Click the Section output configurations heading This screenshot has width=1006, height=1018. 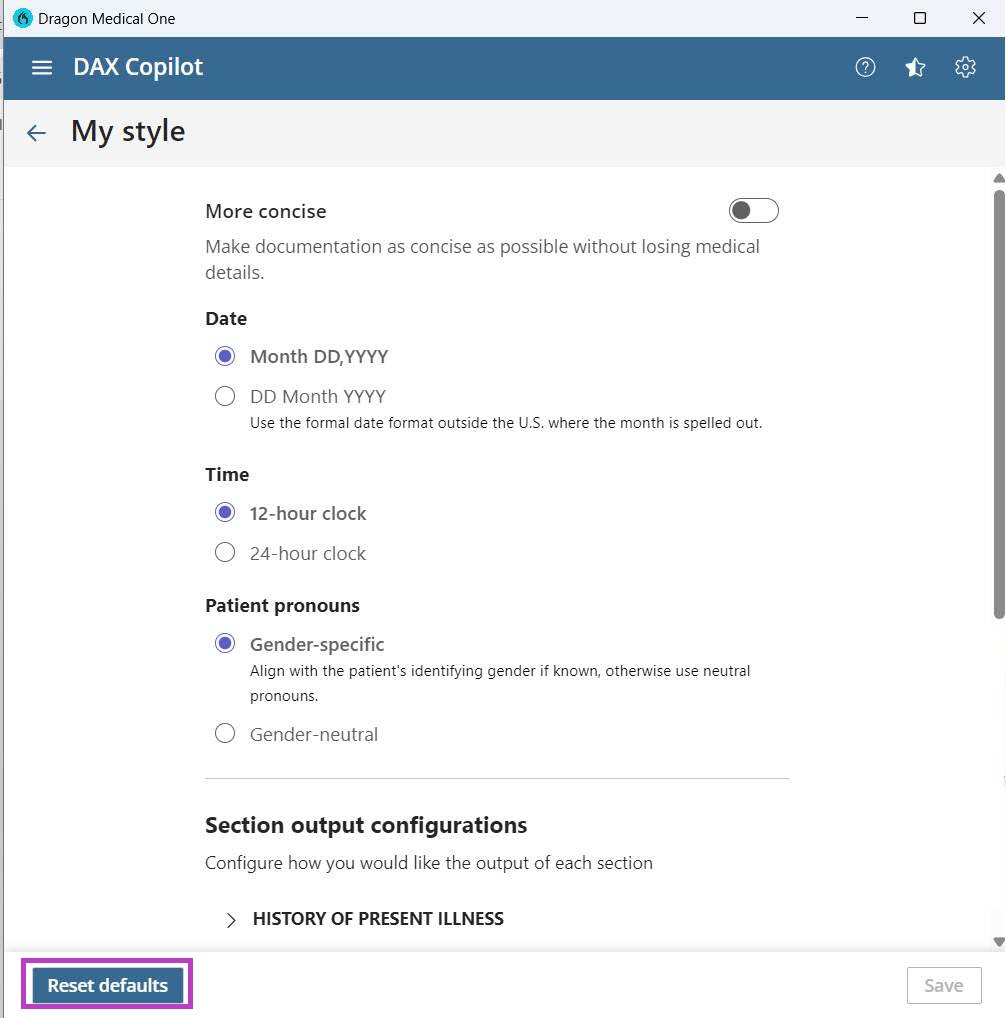click(x=366, y=825)
